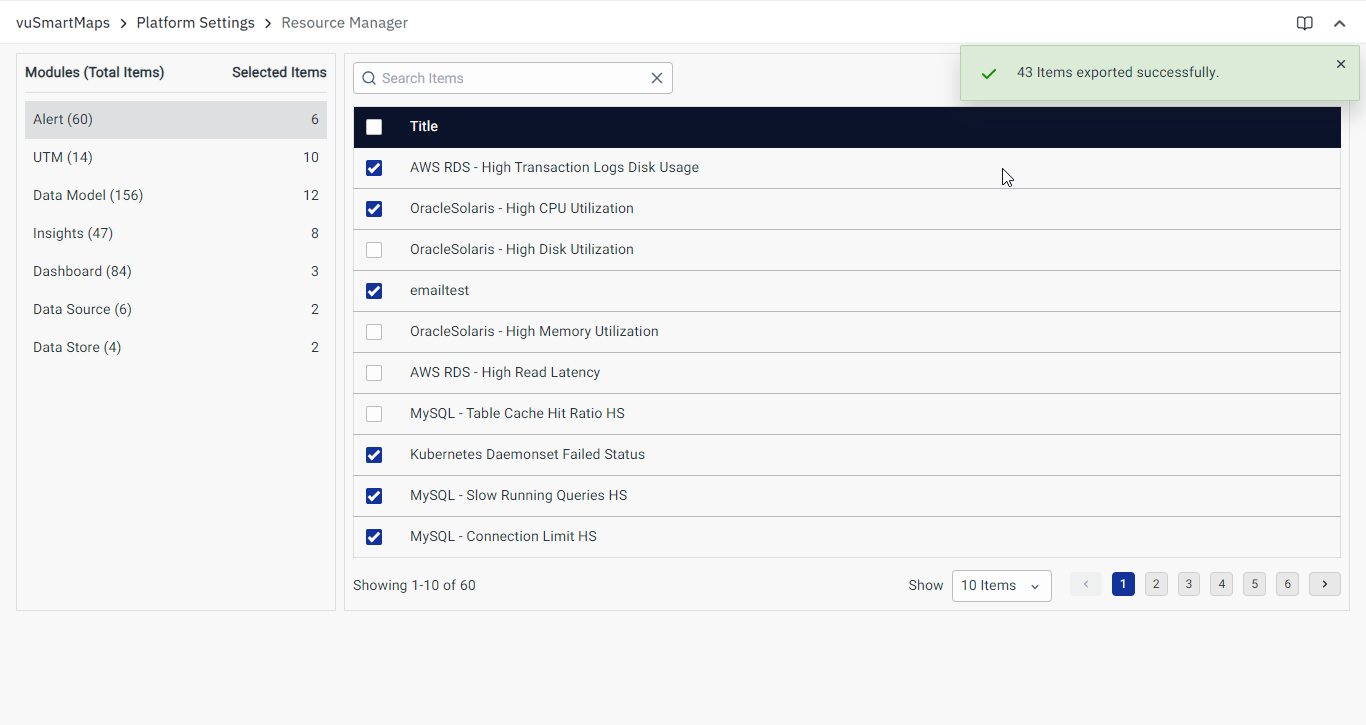Viewport: 1366px width, 725px height.
Task: Check OracleSolaris - High Disk Utilization
Action: tap(374, 250)
